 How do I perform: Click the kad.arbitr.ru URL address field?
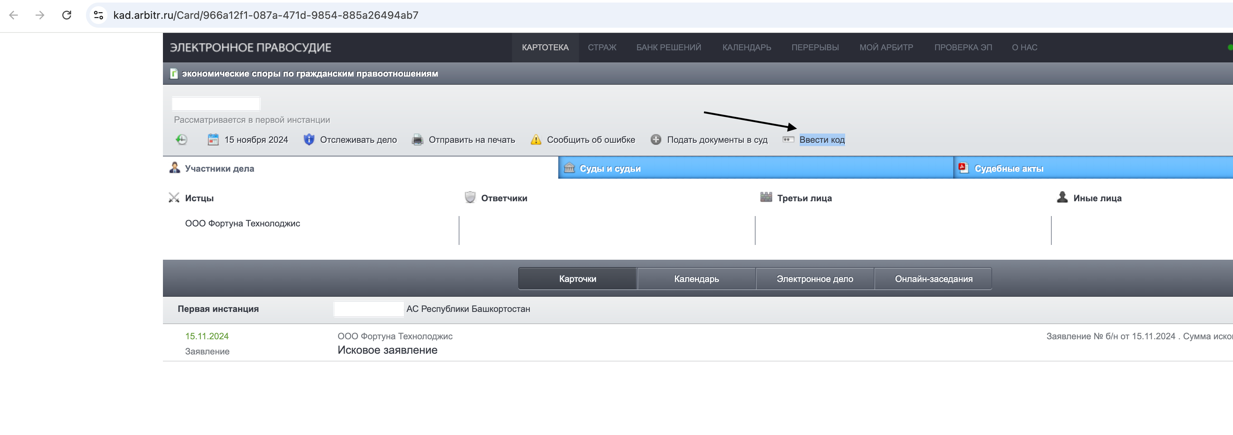click(x=266, y=15)
